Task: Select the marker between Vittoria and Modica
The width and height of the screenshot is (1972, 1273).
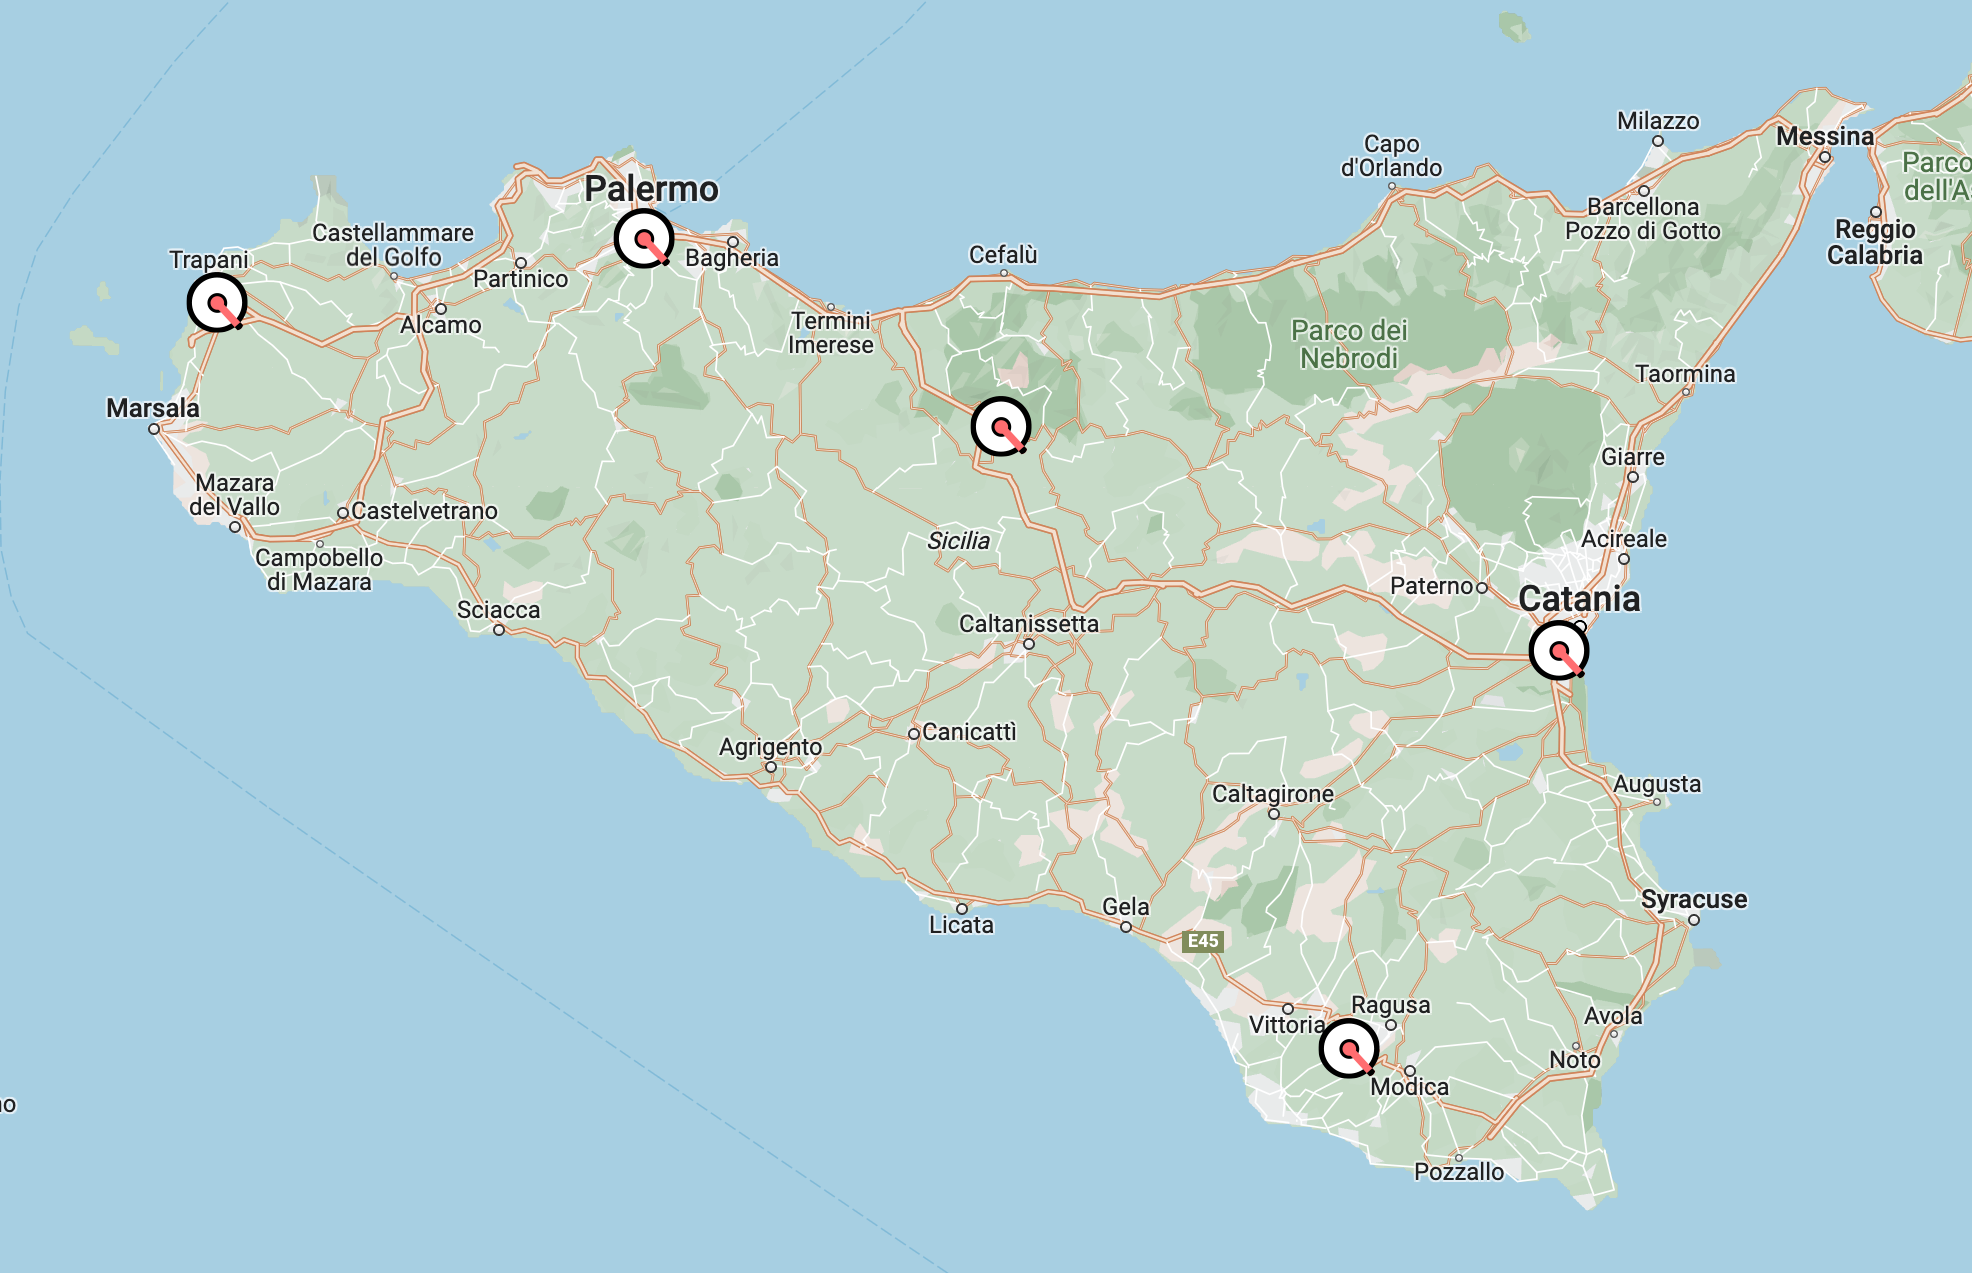Action: tap(1349, 1048)
